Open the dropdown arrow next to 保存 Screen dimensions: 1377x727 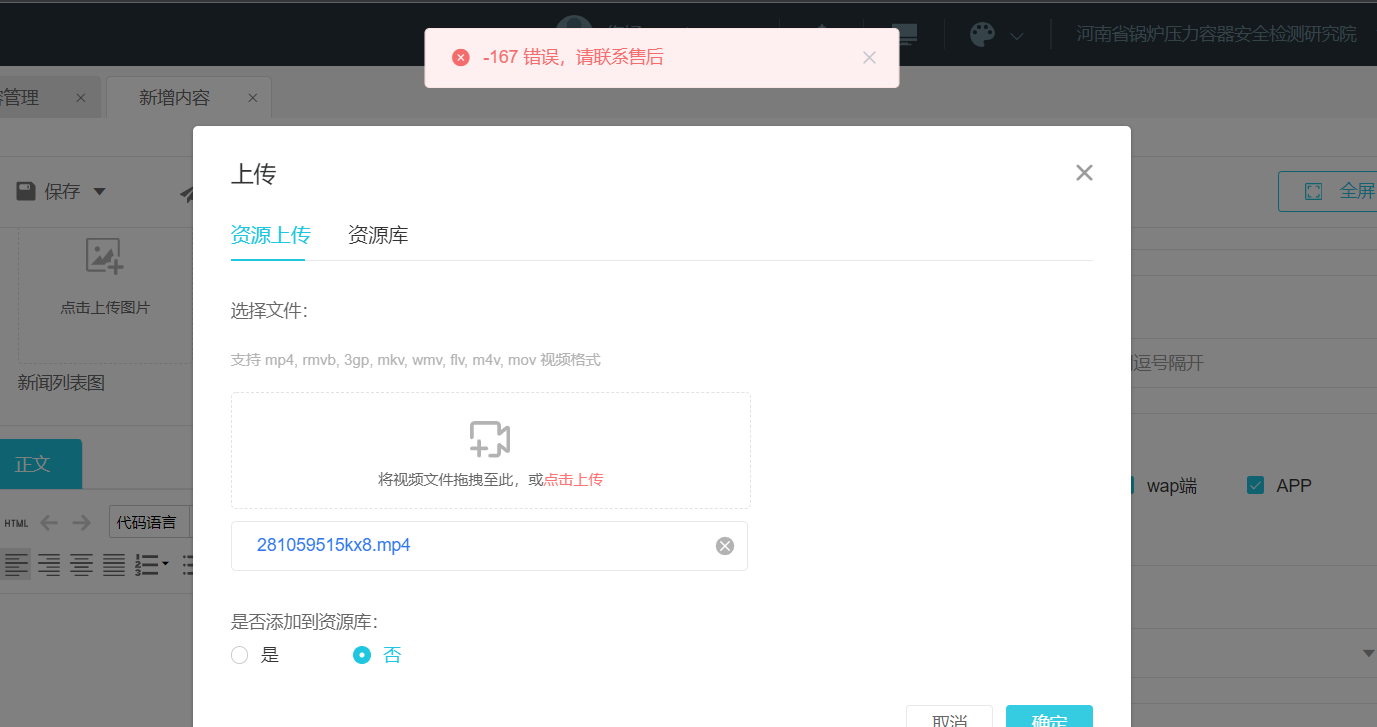pos(99,191)
